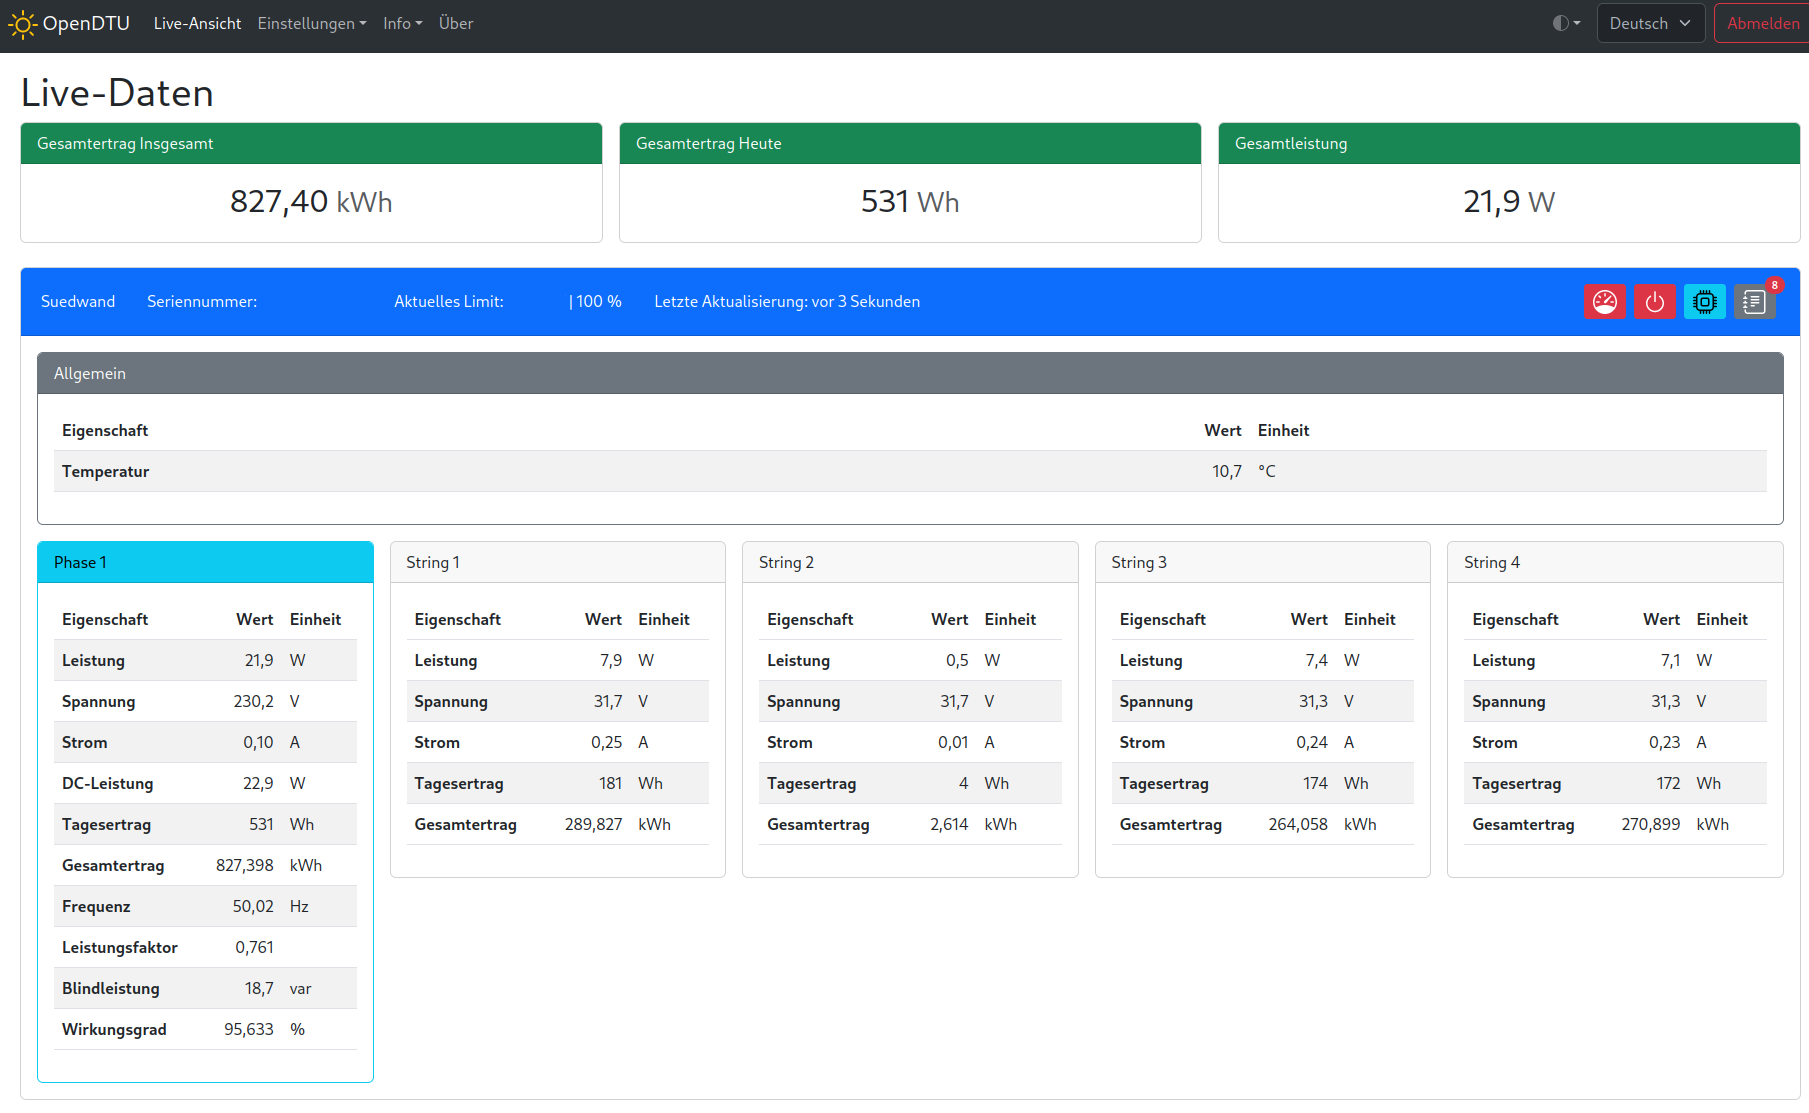Screen dimensions: 1809x1113
Task: Click the OpenDTU brand text link
Action: 86,23
